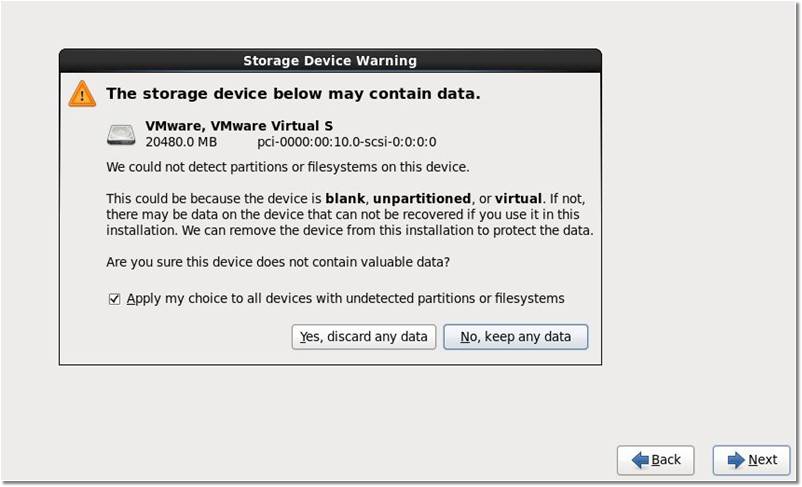
Task: Click the 'We could not detect partitions' sentence
Action: 287,166
